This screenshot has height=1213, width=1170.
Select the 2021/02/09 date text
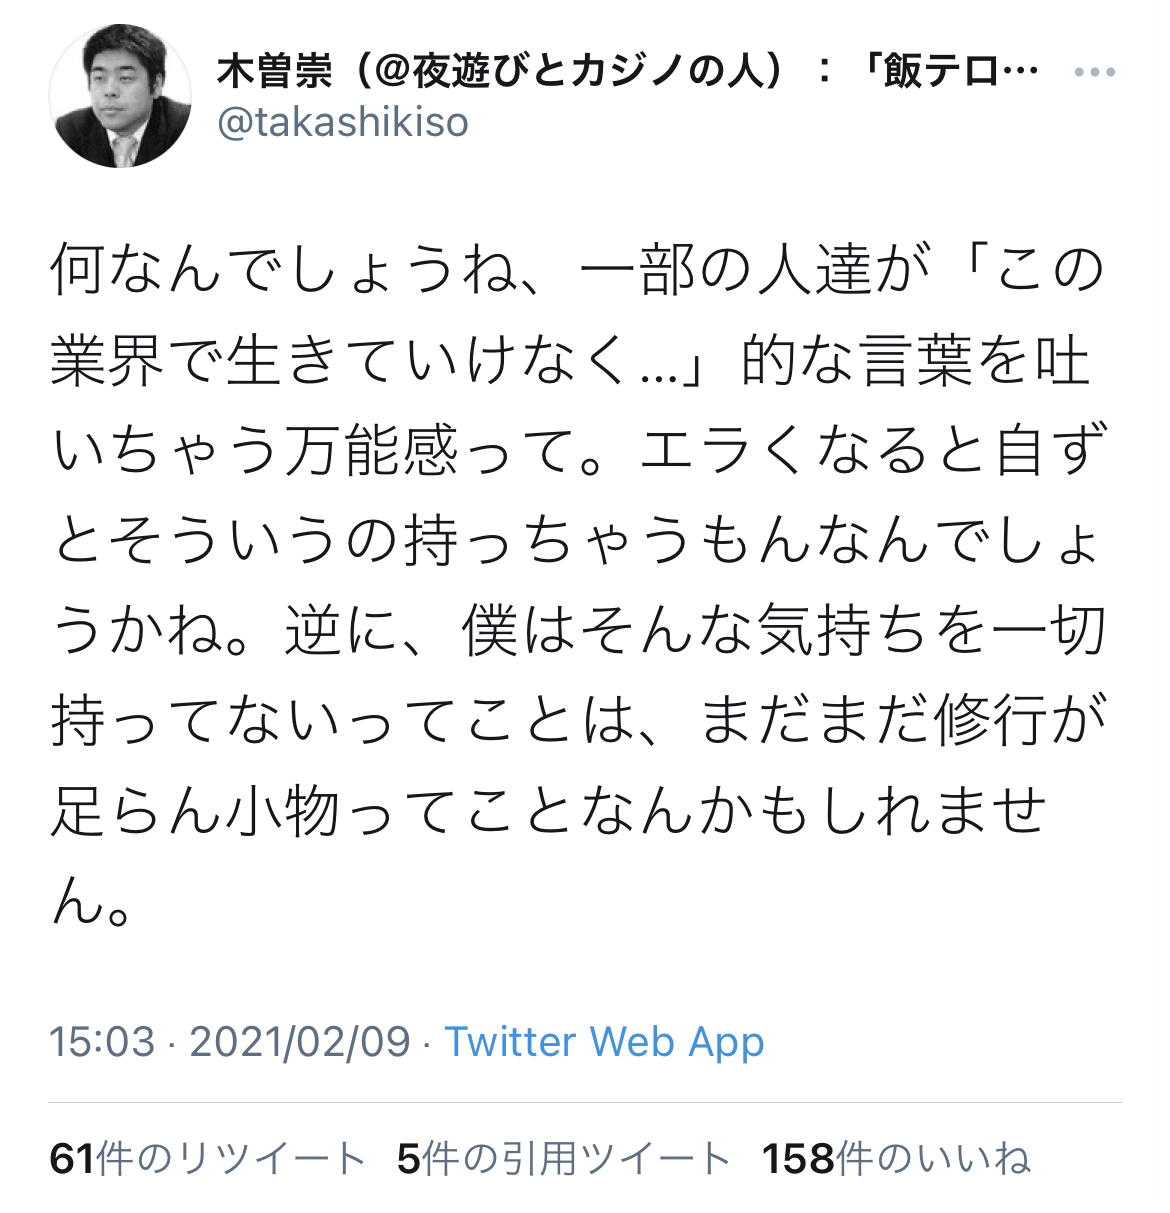tap(300, 1041)
